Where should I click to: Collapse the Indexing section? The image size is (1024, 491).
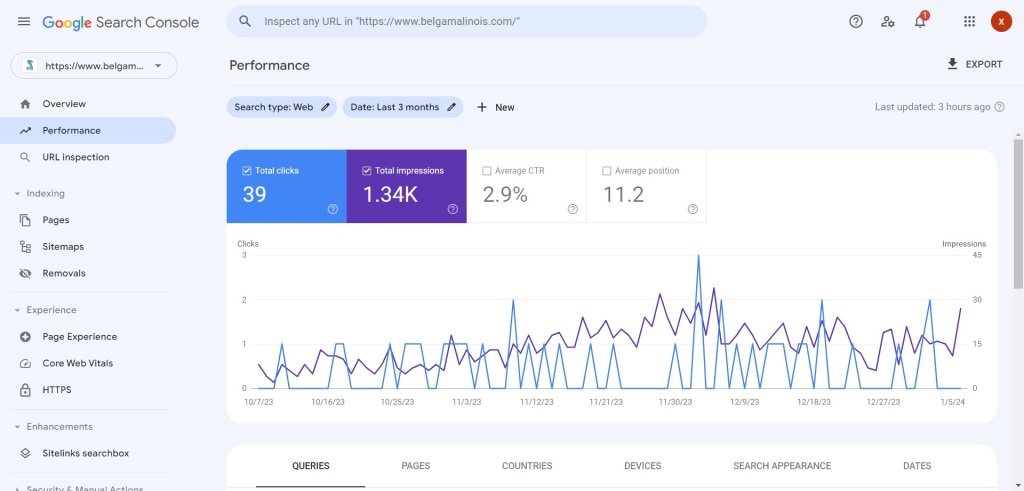17,194
